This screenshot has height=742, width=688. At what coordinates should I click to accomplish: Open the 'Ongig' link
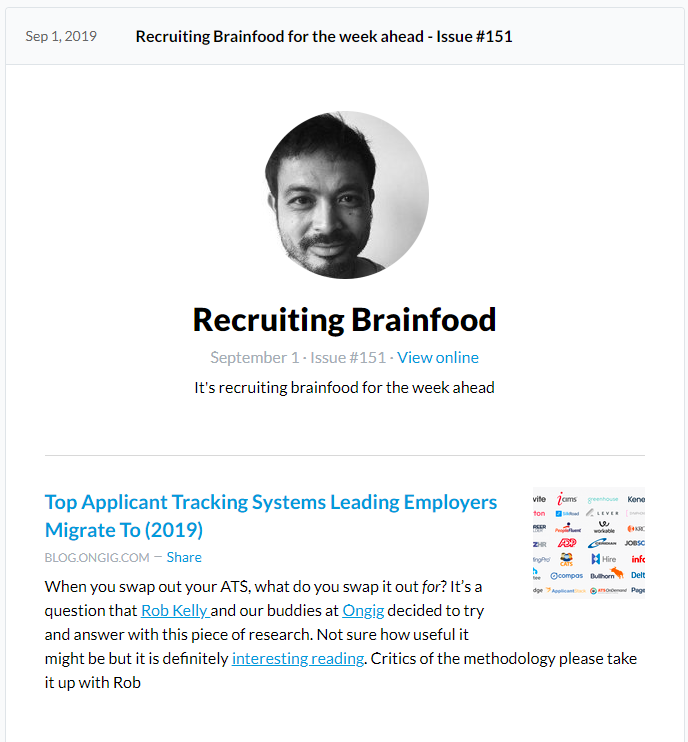[363, 610]
